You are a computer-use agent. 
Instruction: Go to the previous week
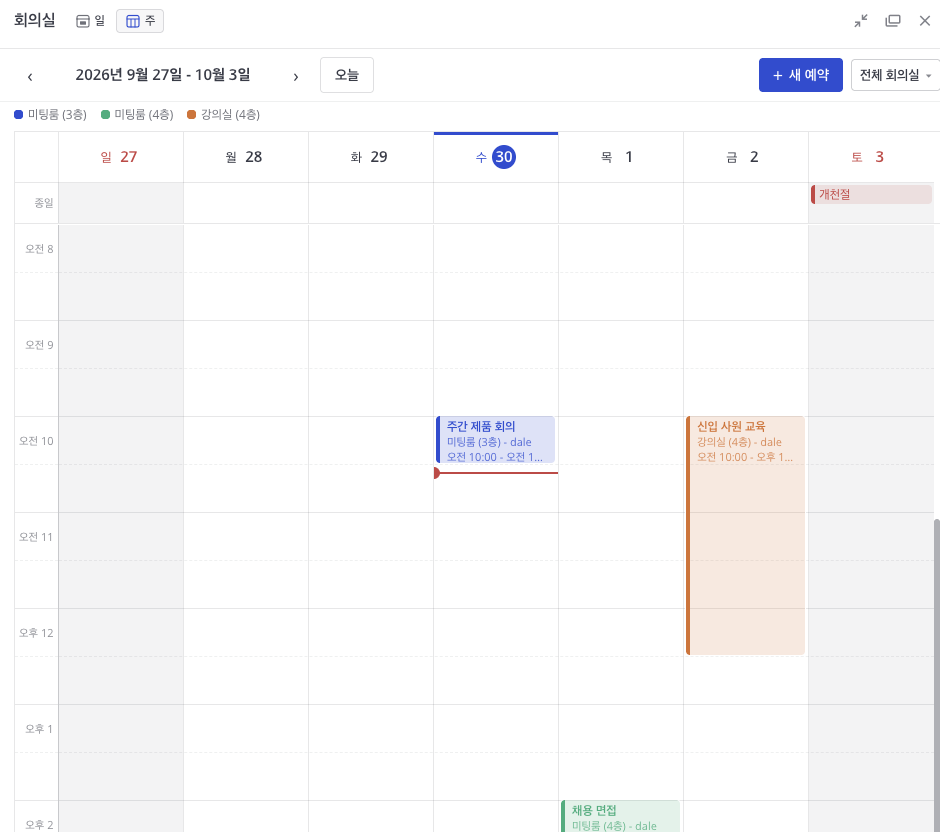pos(30,76)
